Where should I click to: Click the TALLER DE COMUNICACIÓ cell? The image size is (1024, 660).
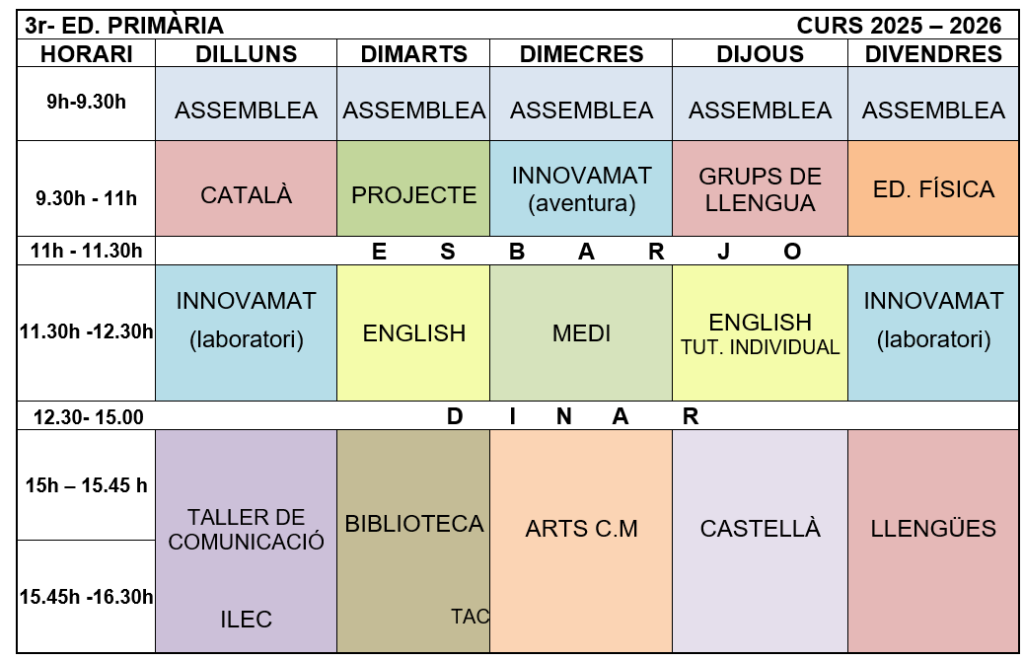[246, 530]
